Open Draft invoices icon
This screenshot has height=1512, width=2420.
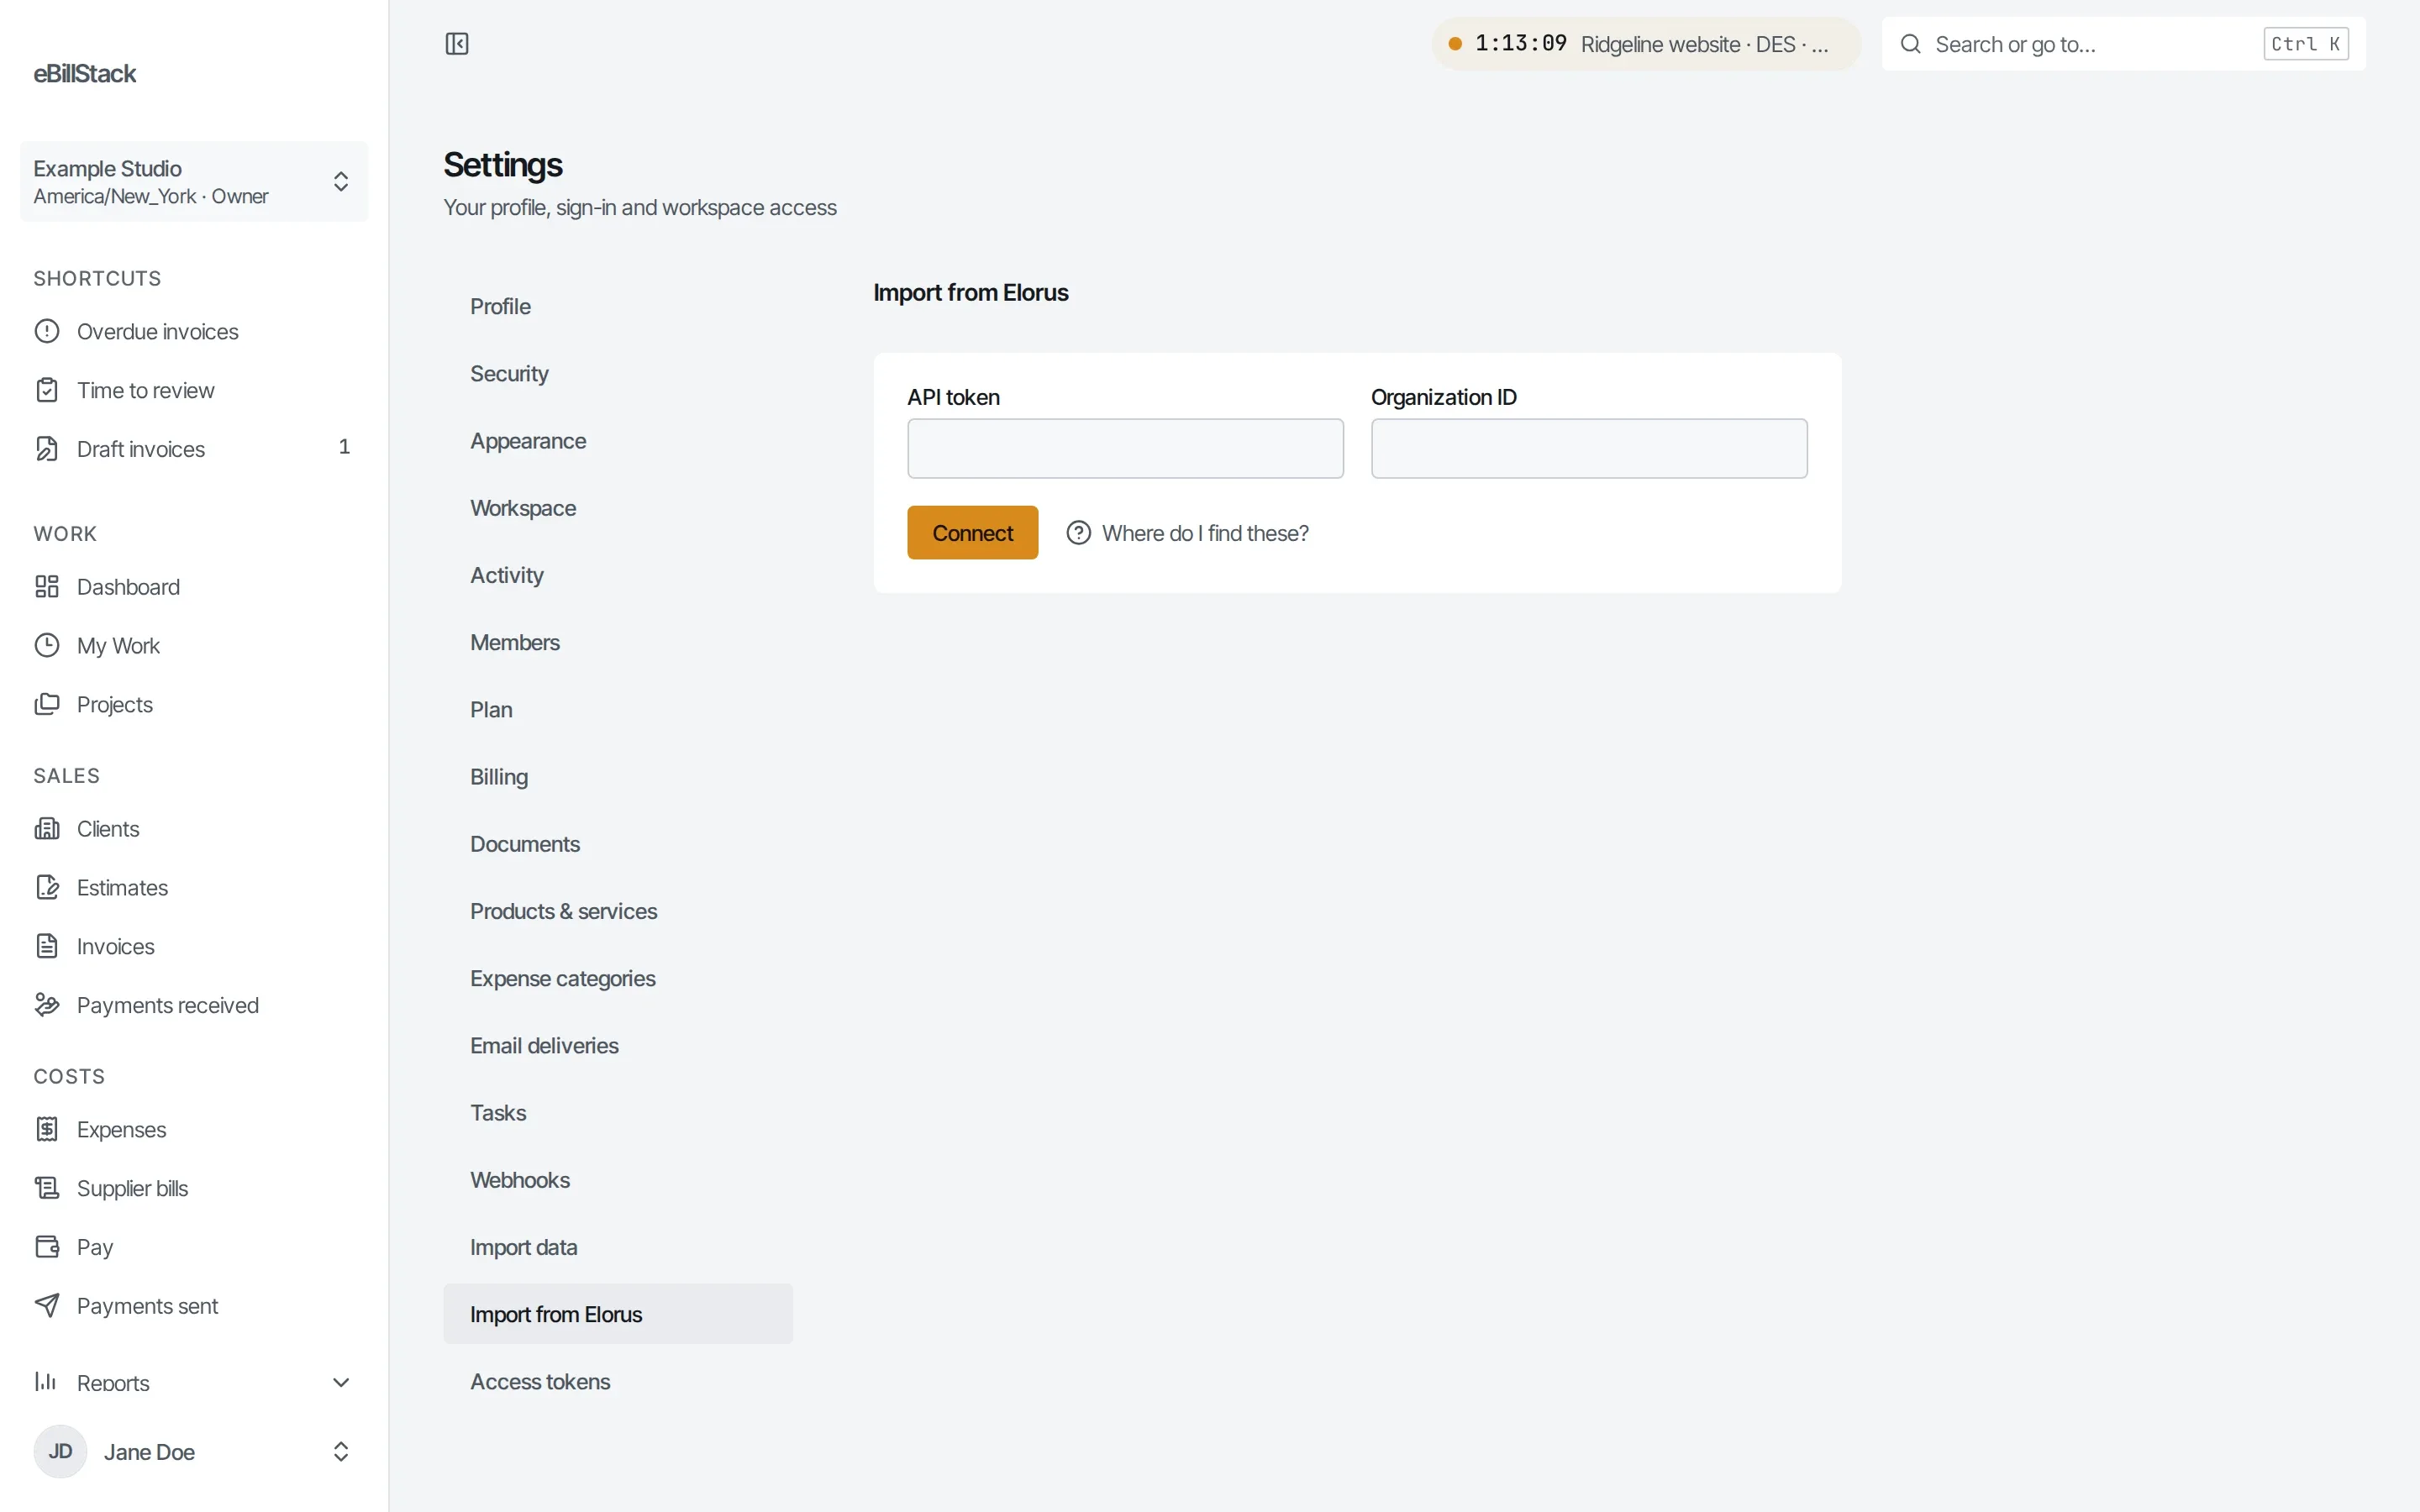[x=47, y=449]
